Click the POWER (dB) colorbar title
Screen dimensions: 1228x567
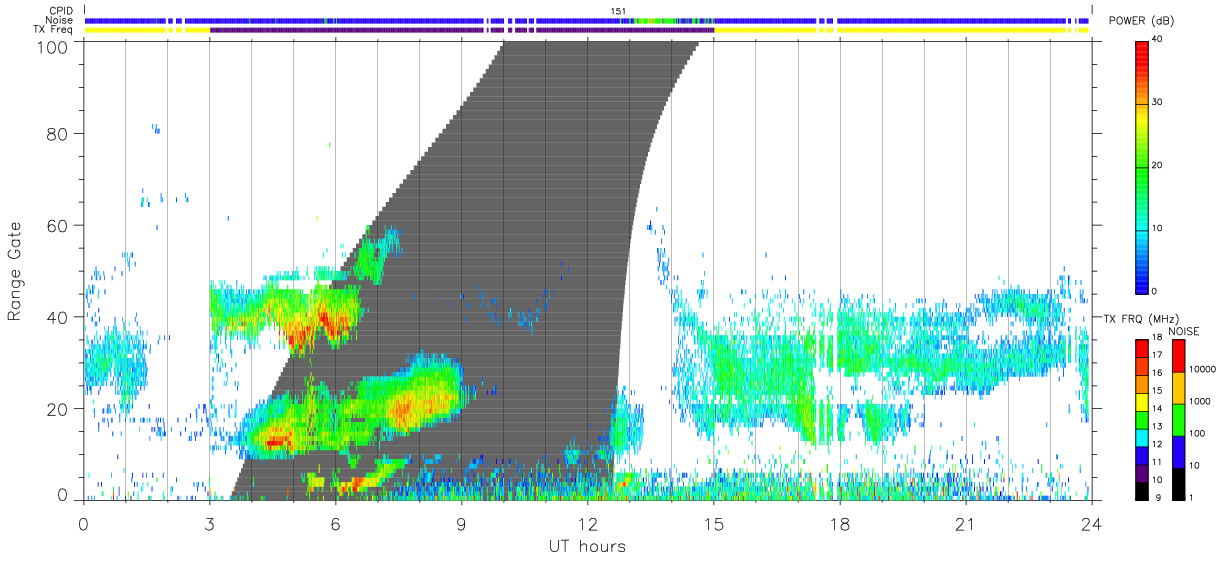coord(1141,21)
